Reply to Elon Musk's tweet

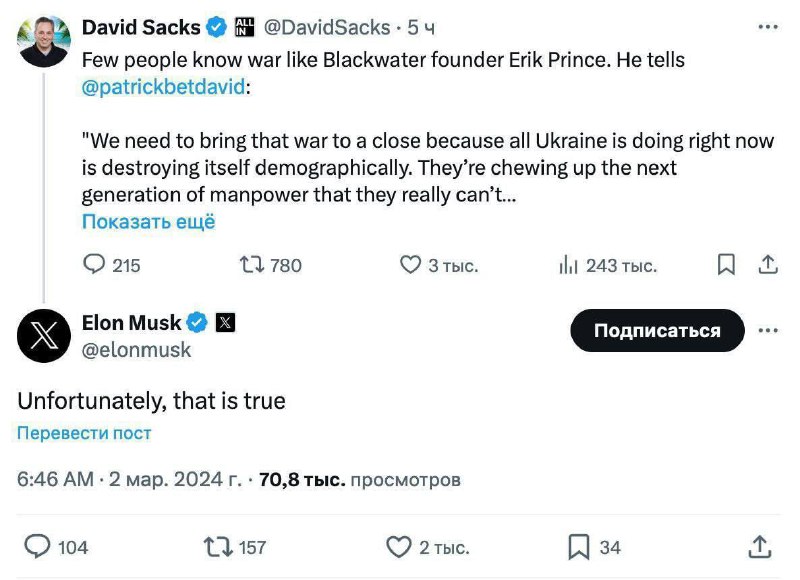39,547
